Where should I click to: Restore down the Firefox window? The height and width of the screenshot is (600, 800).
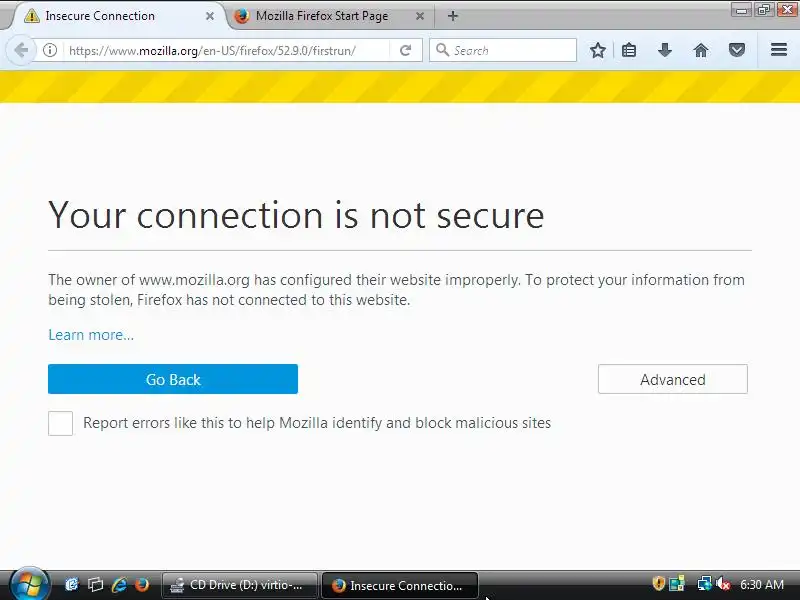(764, 10)
